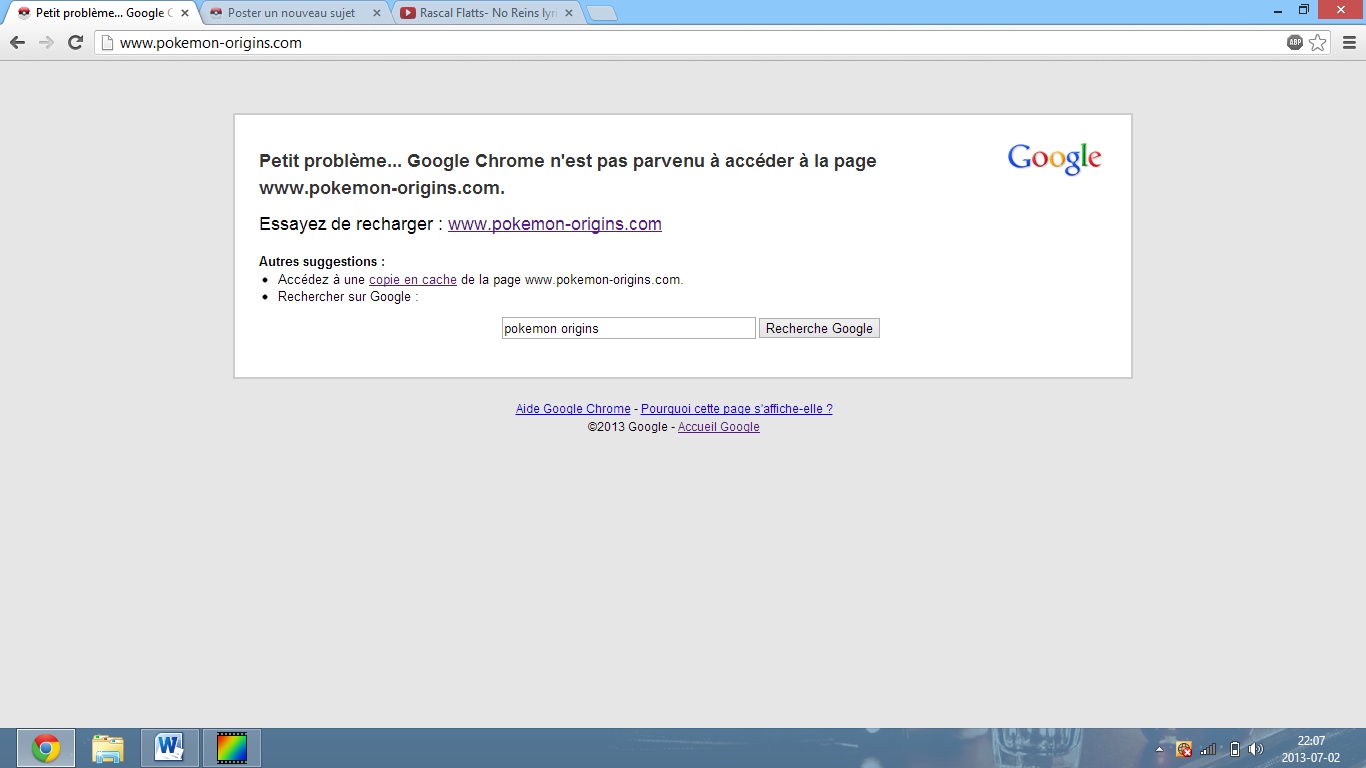Click the Google logo on the error page

click(x=1054, y=159)
